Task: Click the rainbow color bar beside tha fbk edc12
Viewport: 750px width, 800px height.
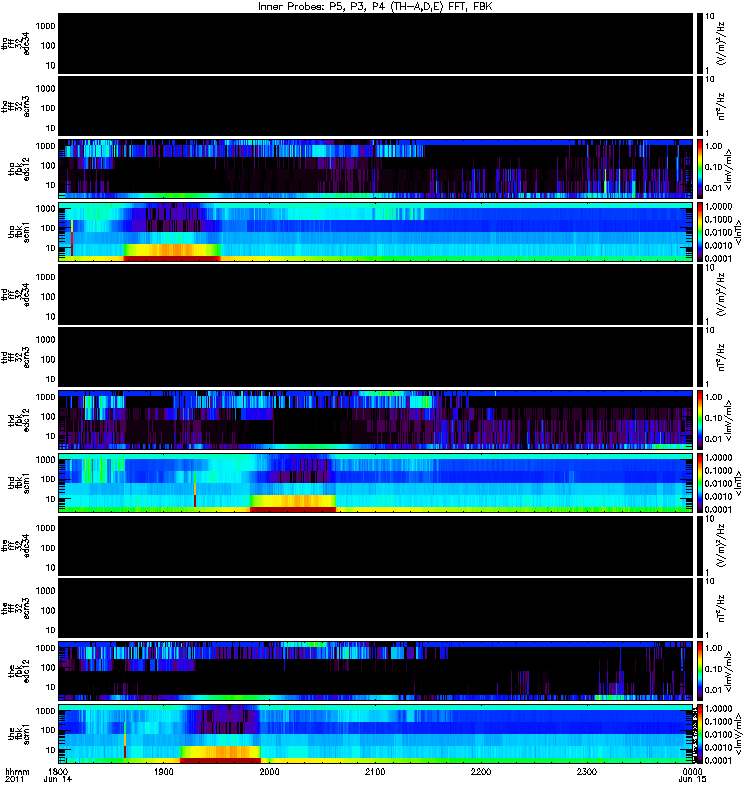Action: (x=699, y=169)
